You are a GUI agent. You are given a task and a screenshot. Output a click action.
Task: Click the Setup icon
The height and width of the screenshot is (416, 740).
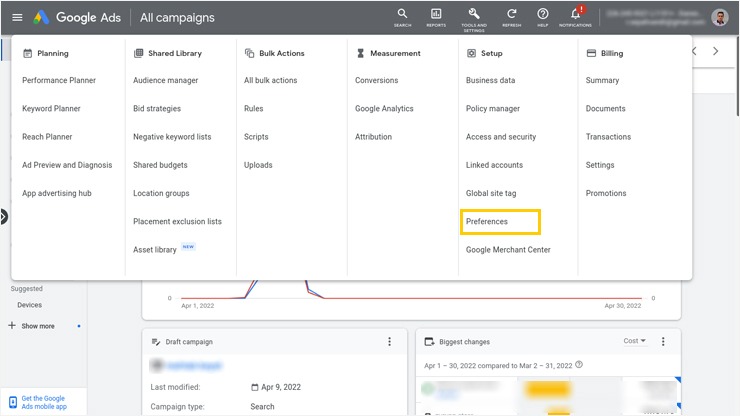point(471,53)
